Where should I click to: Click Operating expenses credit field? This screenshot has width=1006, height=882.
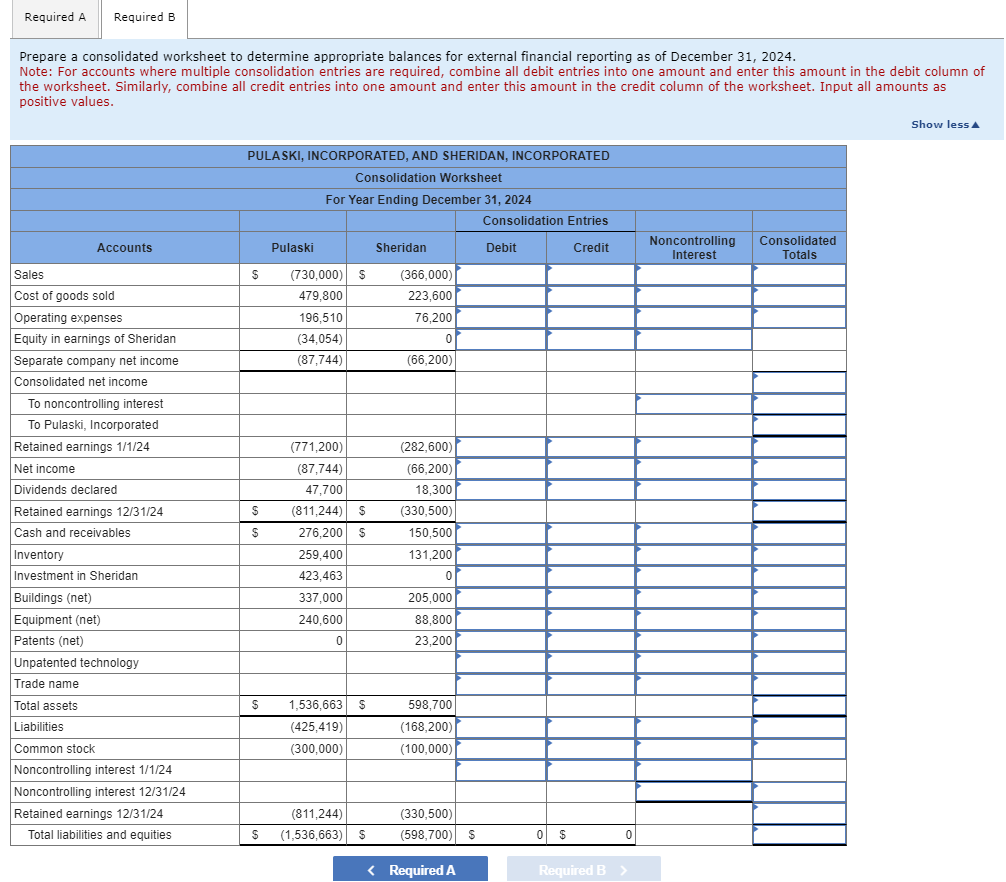pyautogui.click(x=591, y=318)
